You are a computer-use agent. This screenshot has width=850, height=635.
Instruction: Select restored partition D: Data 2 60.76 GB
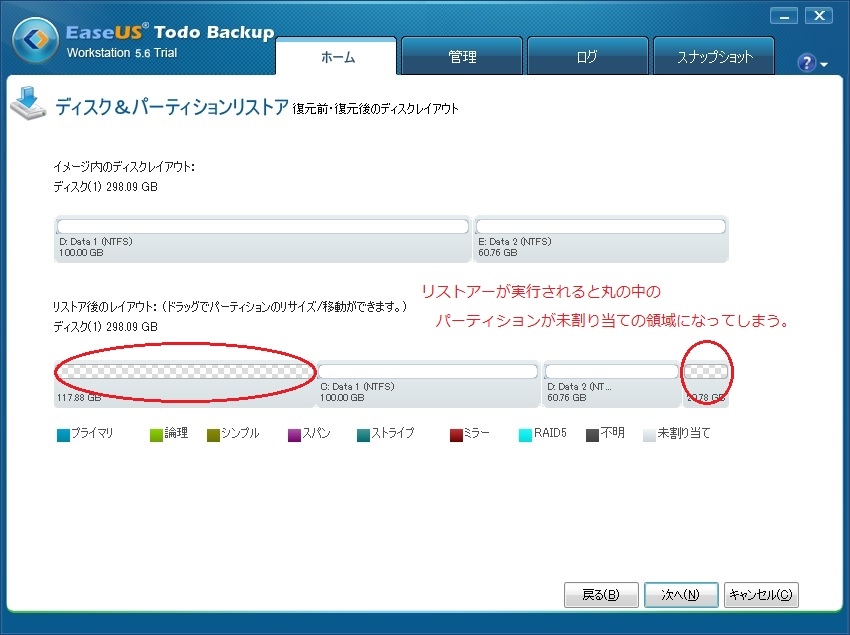611,384
